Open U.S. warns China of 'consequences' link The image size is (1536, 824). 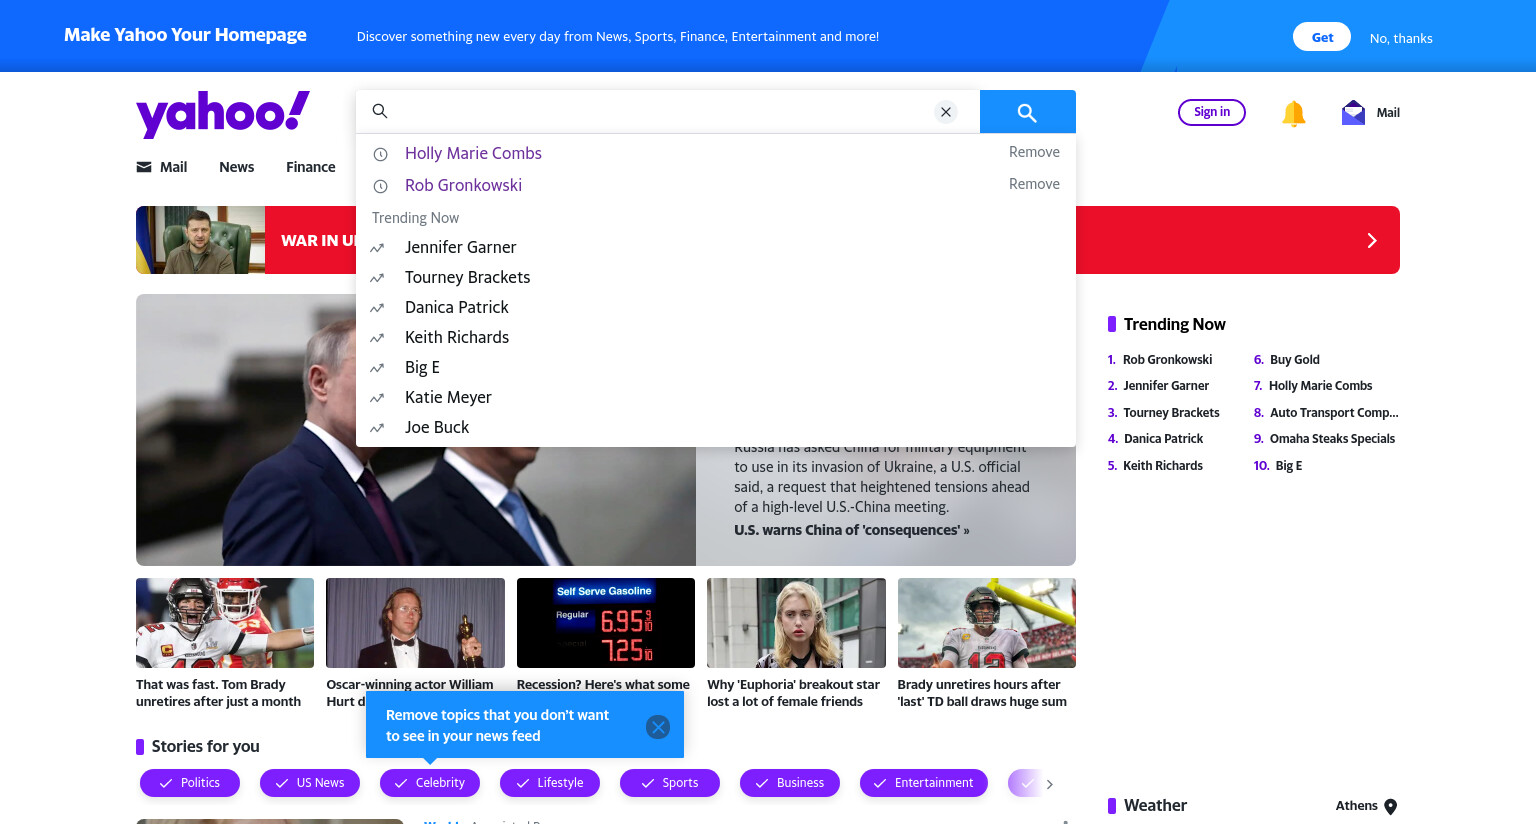pyautogui.click(x=851, y=530)
